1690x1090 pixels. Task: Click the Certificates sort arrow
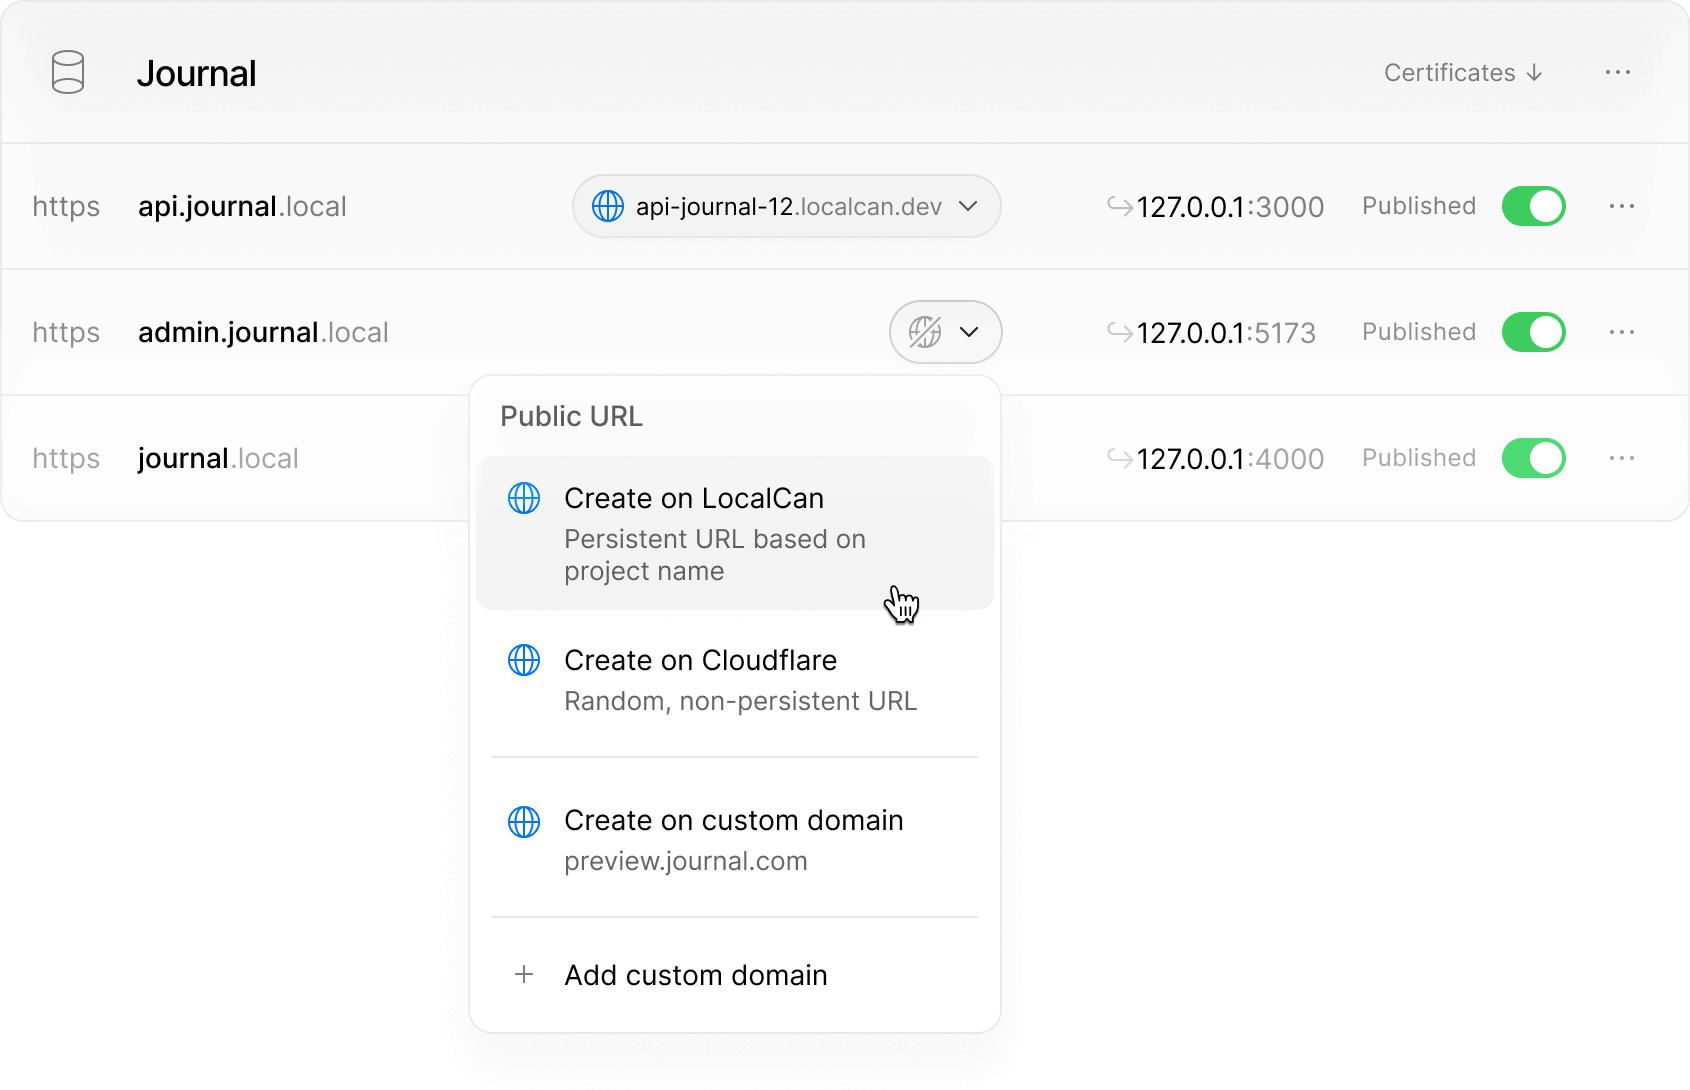[1535, 72]
